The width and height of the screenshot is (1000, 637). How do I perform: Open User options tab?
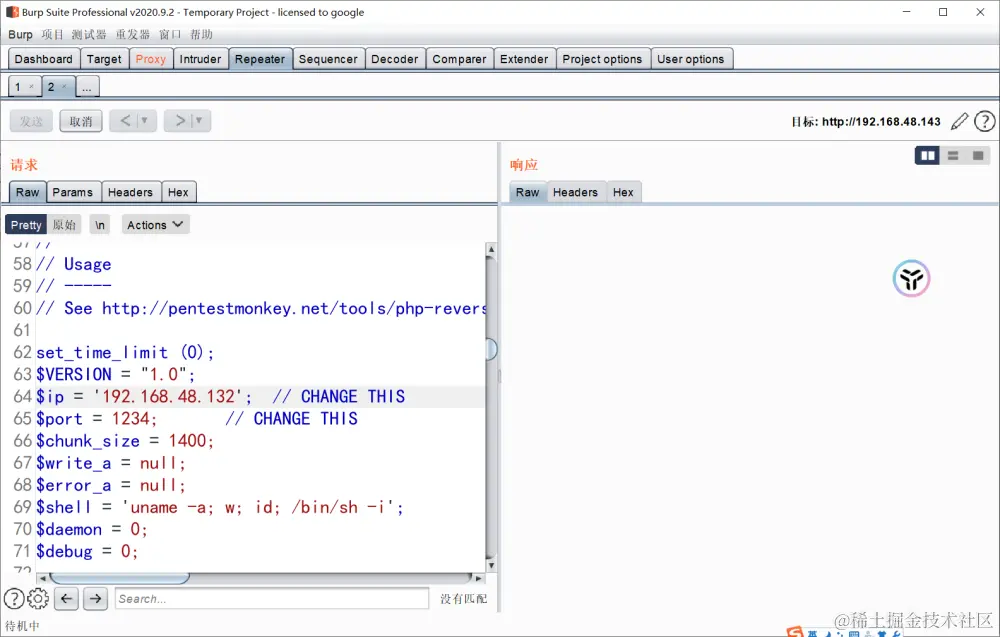click(691, 59)
